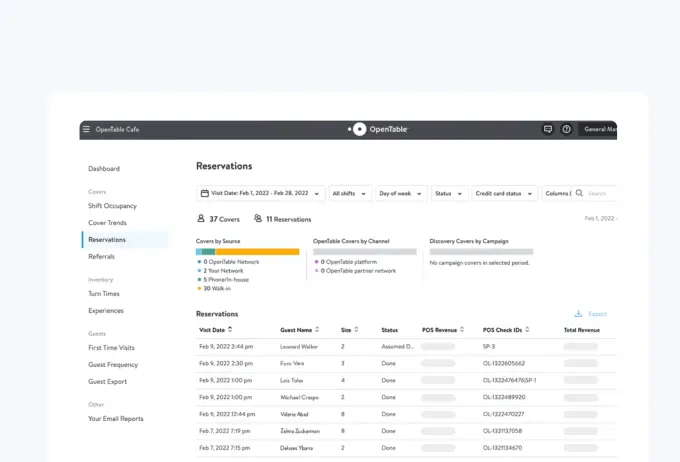The image size is (680, 462).
Task: Open Shift Occupancy report
Action: click(x=112, y=206)
